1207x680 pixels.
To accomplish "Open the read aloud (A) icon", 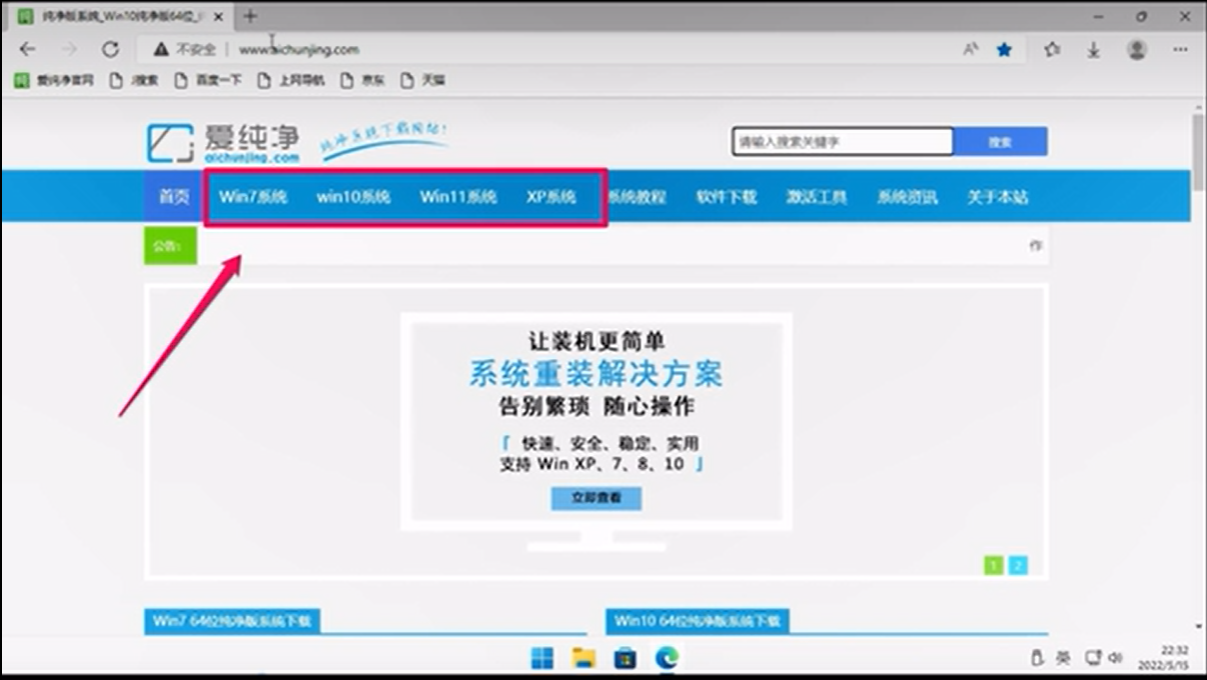I will click(x=970, y=49).
